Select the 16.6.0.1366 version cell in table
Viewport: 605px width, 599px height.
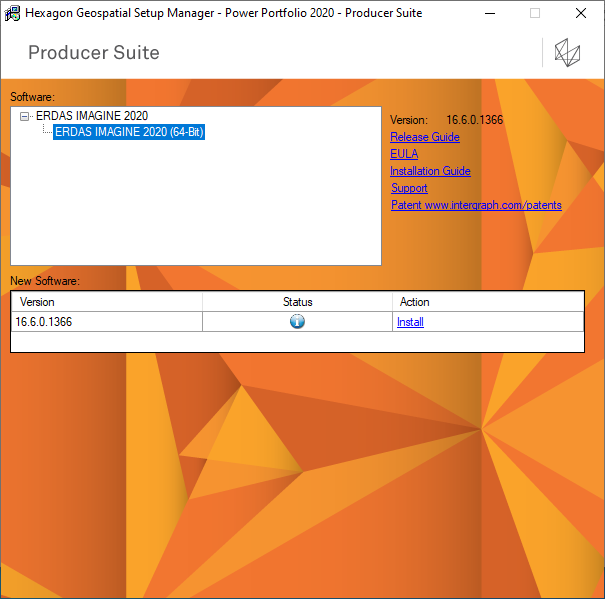click(x=107, y=322)
